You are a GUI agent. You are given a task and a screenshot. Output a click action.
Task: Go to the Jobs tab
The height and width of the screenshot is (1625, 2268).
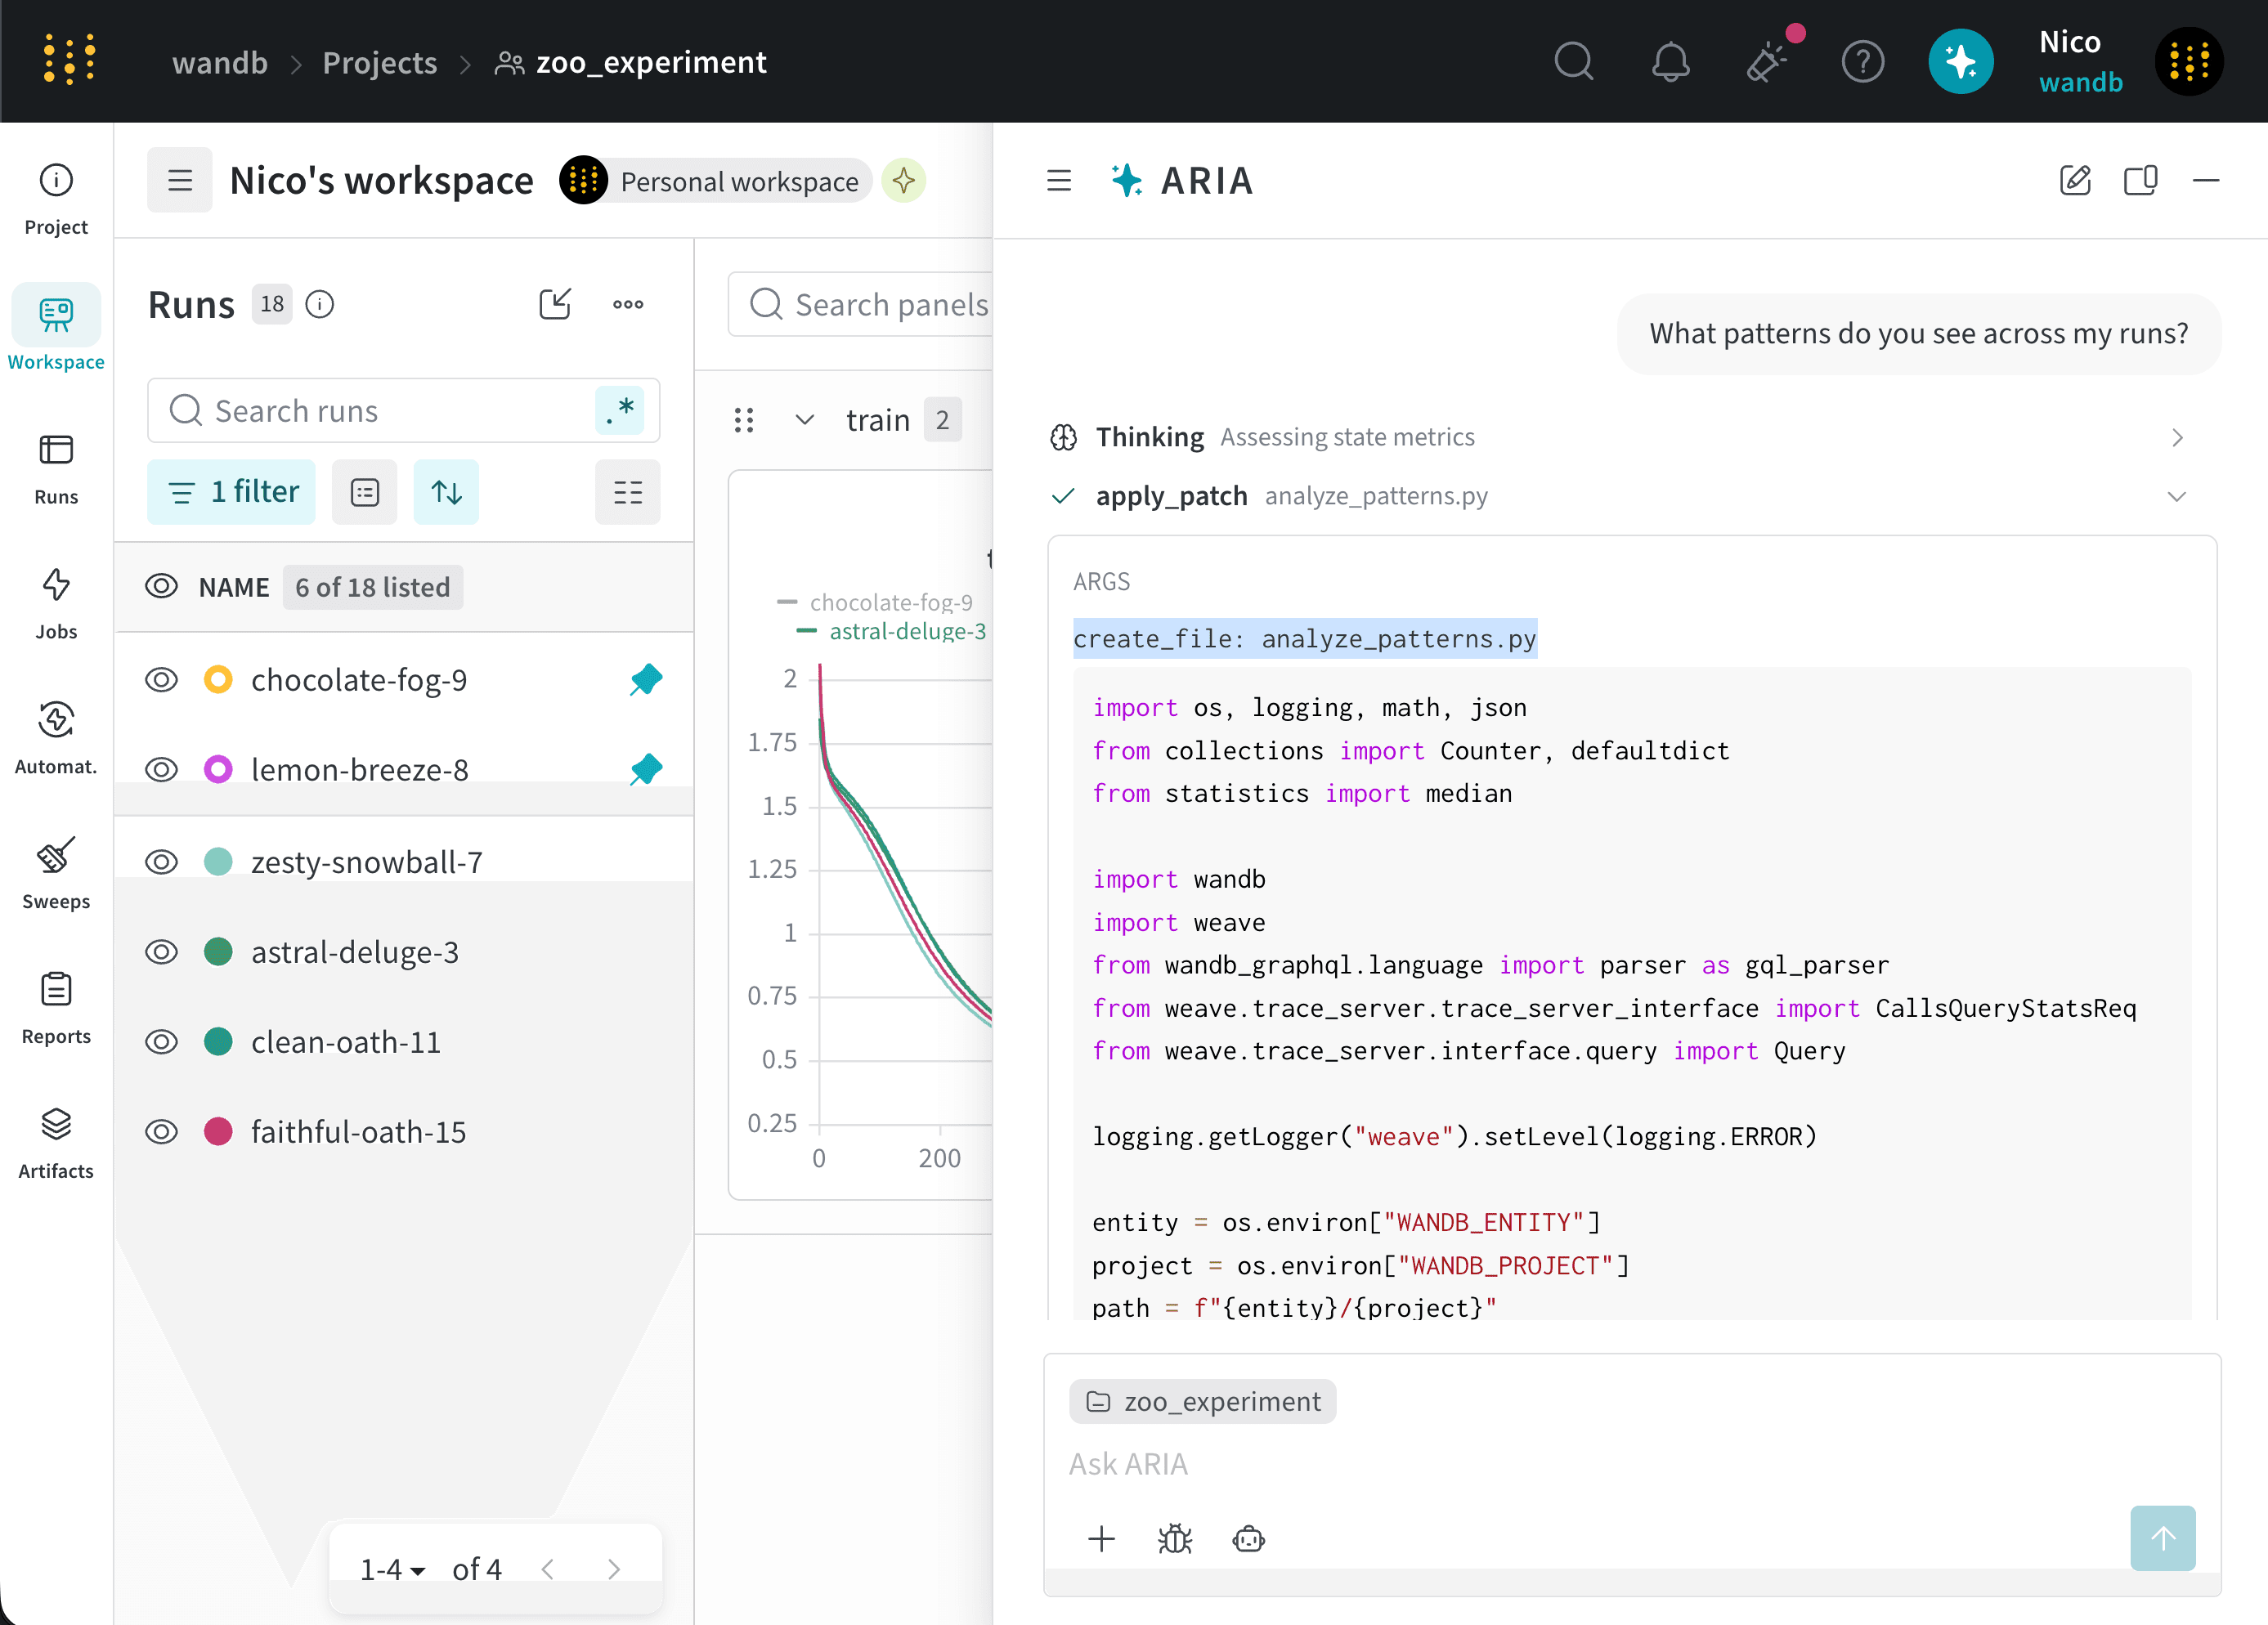(56, 603)
